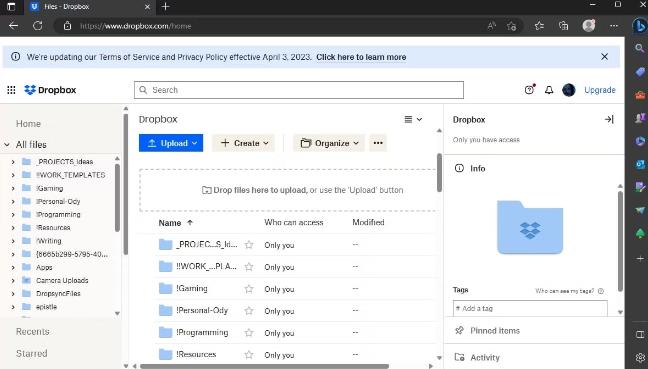648x369 pixels.
Task: Open Recents in sidebar
Action: (x=32, y=331)
